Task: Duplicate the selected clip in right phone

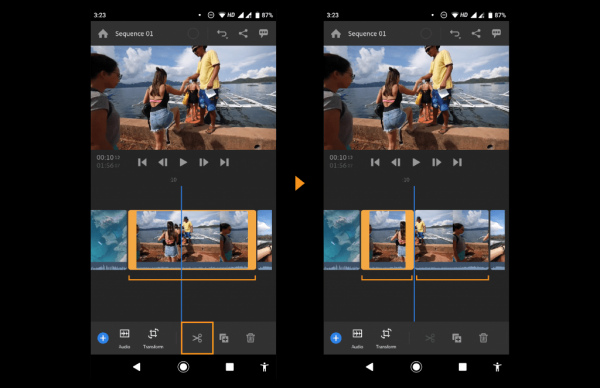Action: [457, 338]
